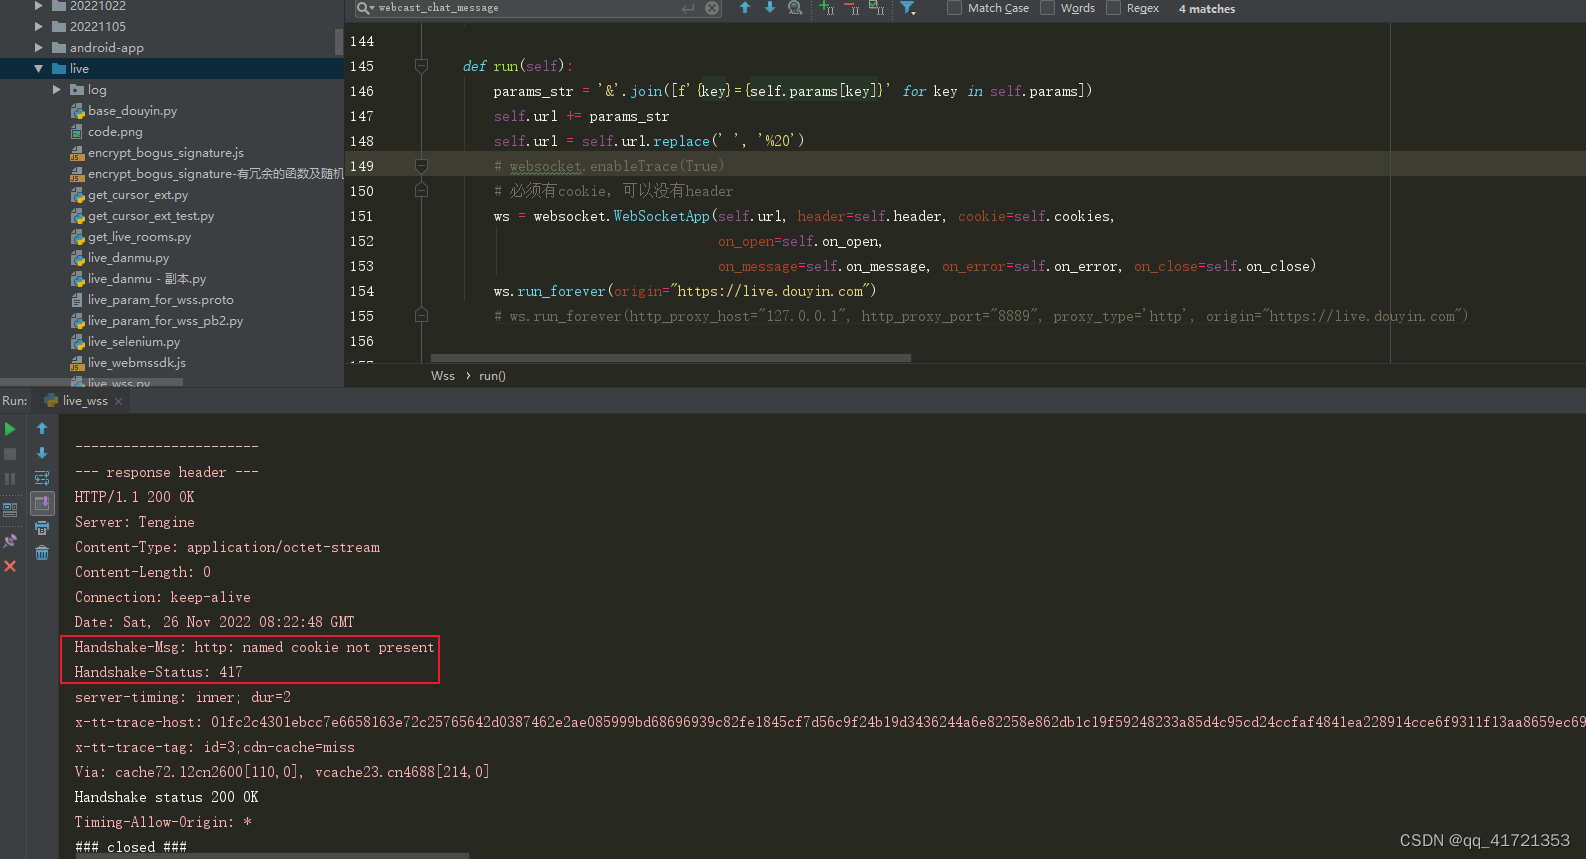
Task: Fold the run method at line 145
Action: click(421, 66)
